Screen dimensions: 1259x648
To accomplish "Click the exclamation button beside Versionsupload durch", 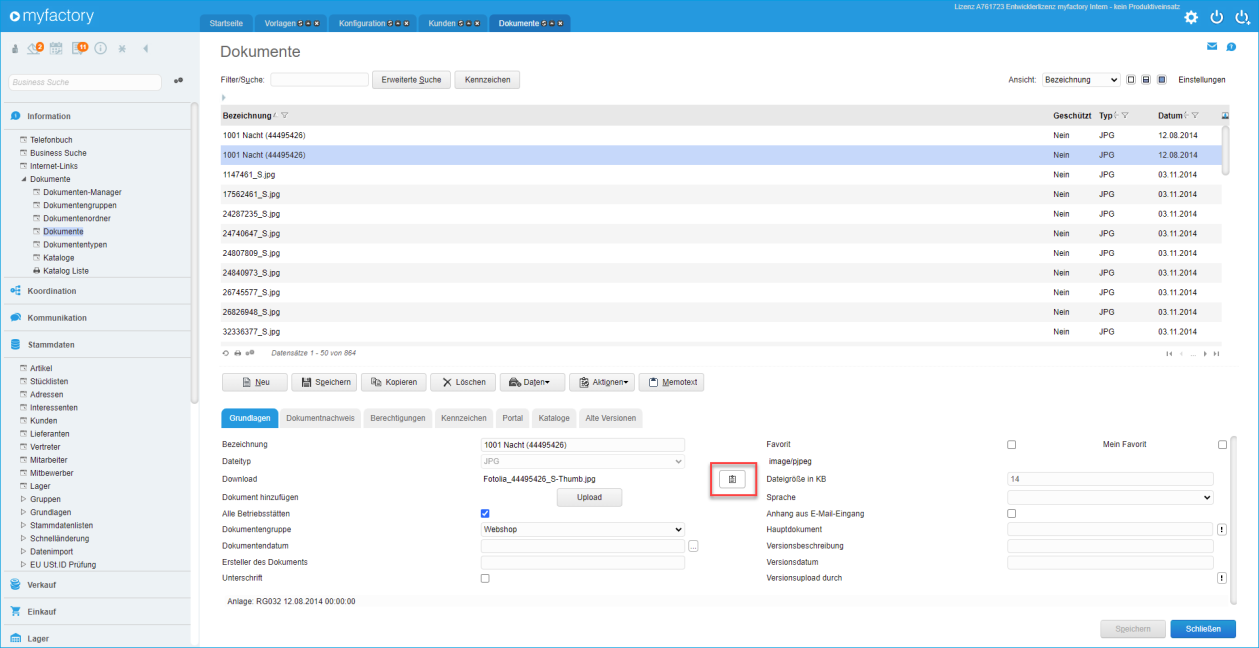I will [1222, 578].
